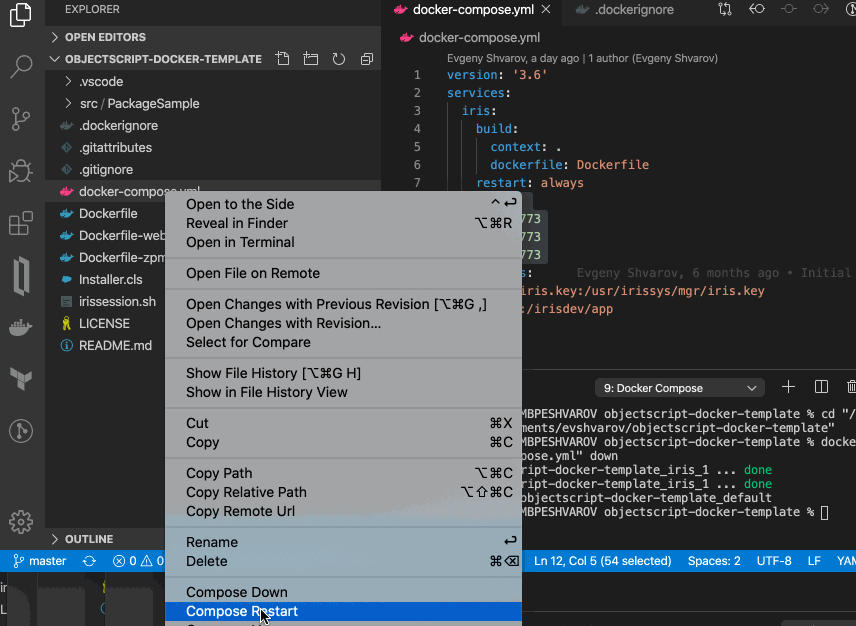This screenshot has width=856, height=626.
Task: Expand the Open Editors section
Action: click(104, 37)
